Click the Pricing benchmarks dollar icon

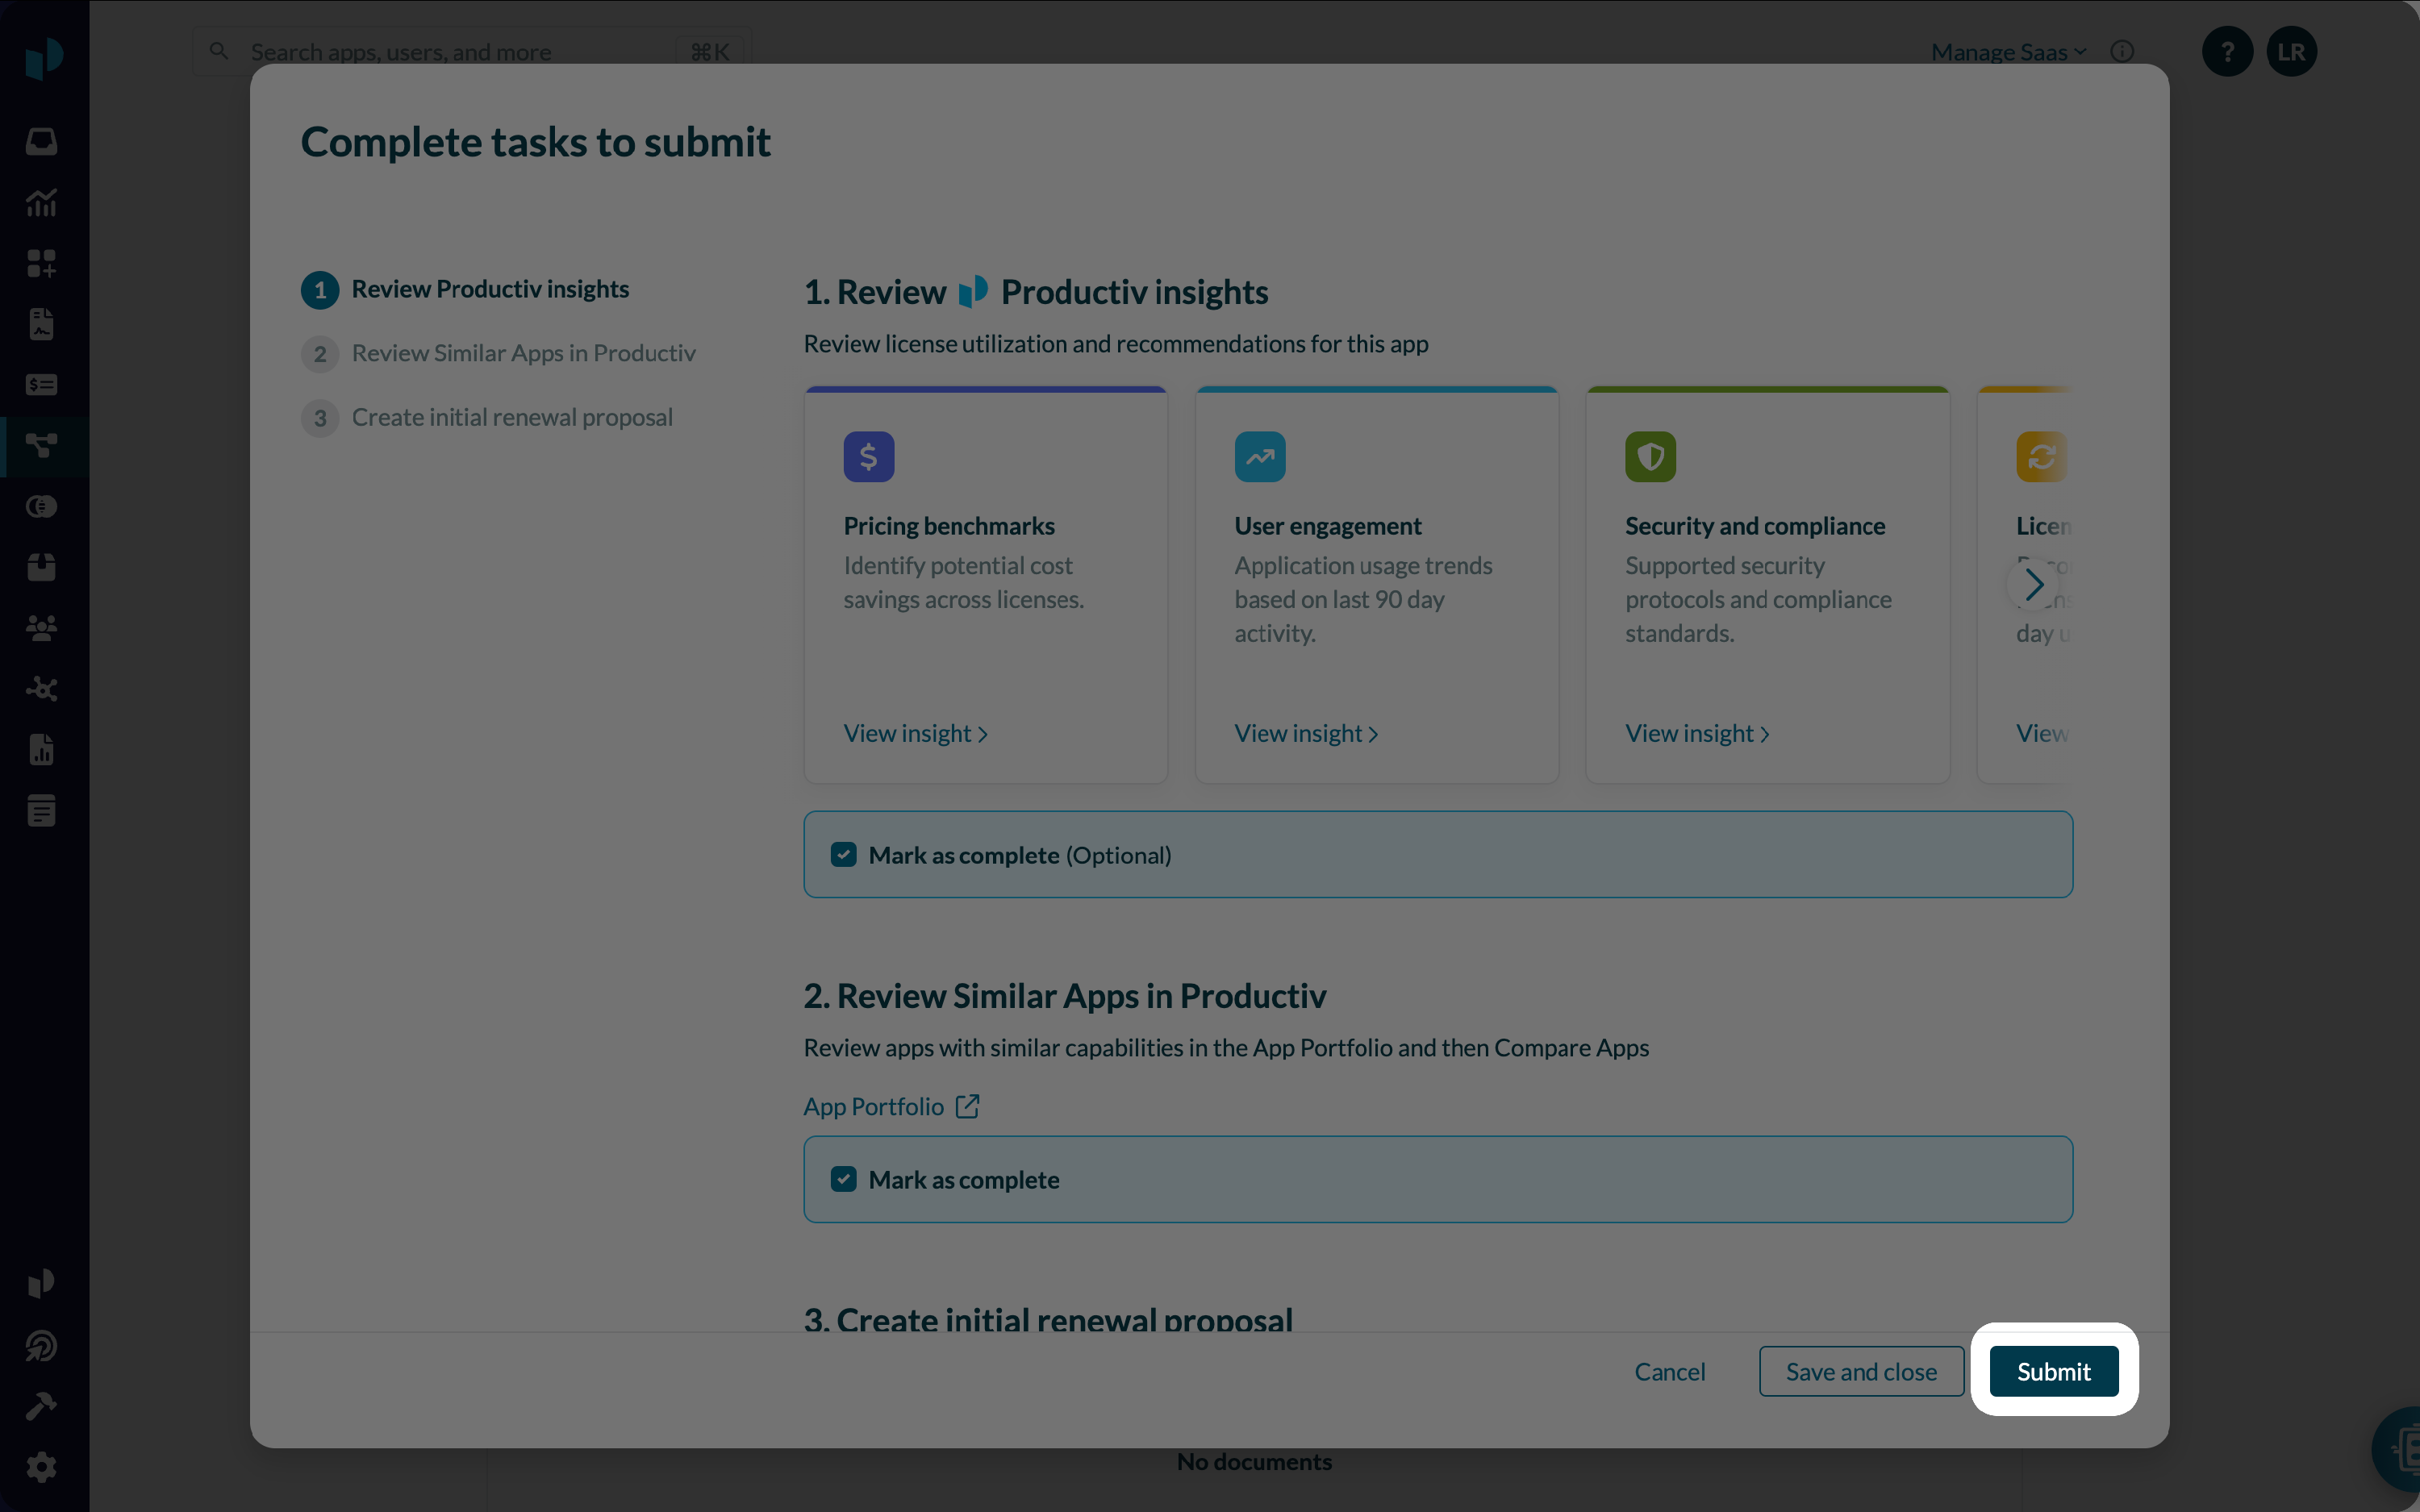click(868, 457)
